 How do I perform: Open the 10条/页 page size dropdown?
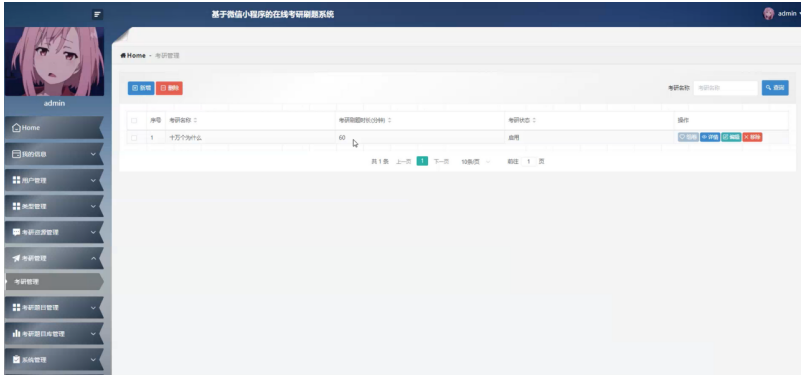click(x=475, y=162)
